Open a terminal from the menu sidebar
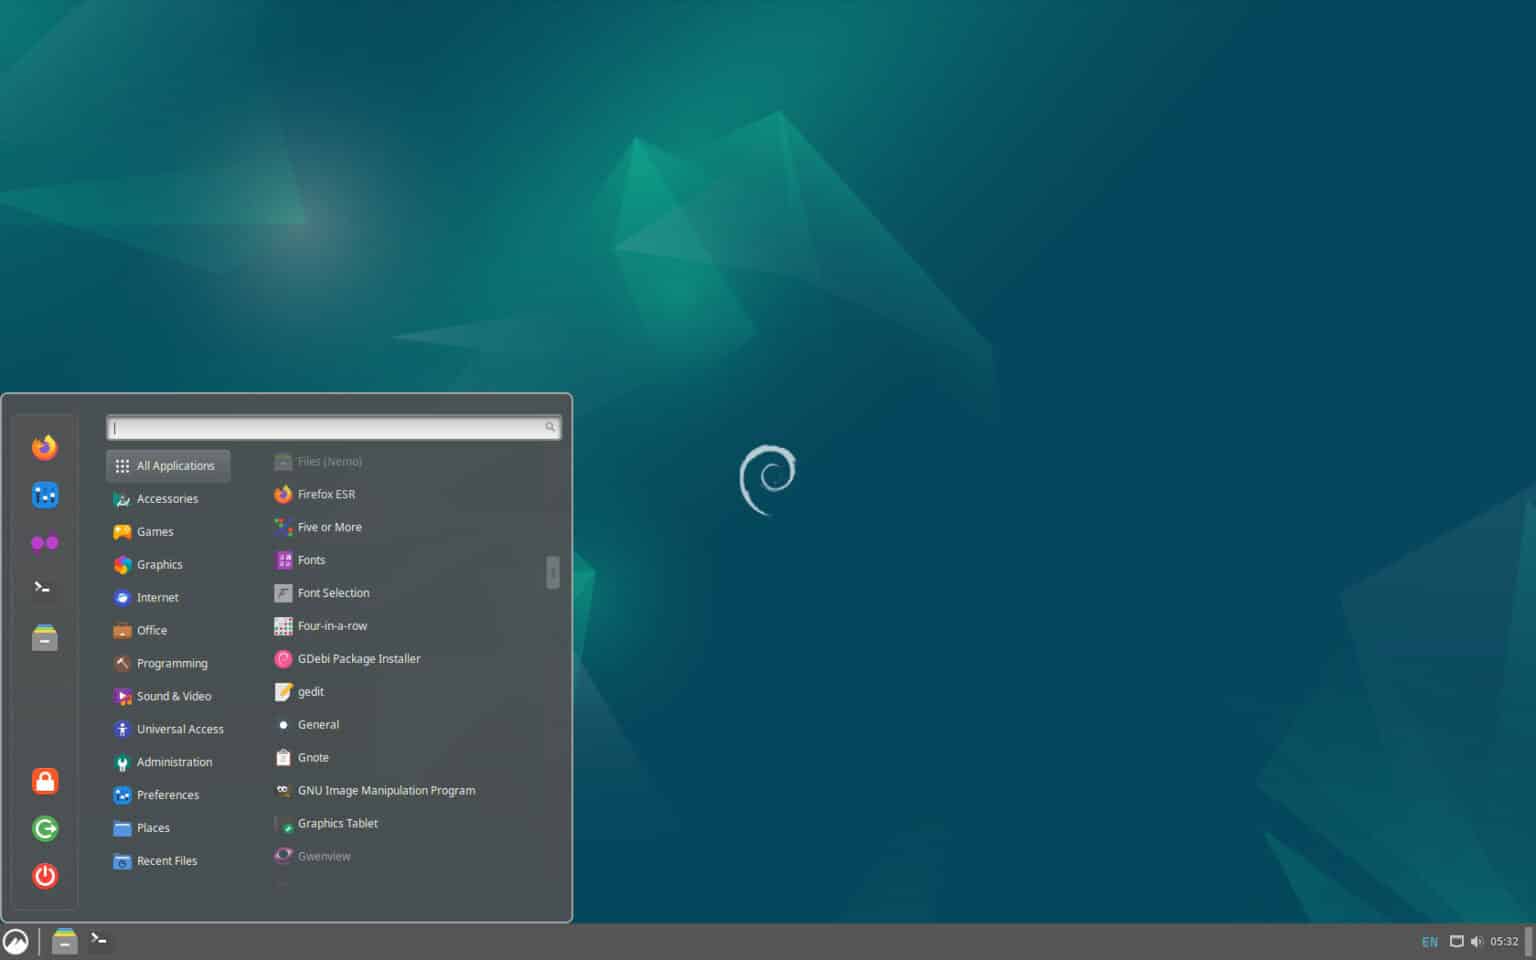Screen dimensions: 1536x960 [44, 588]
